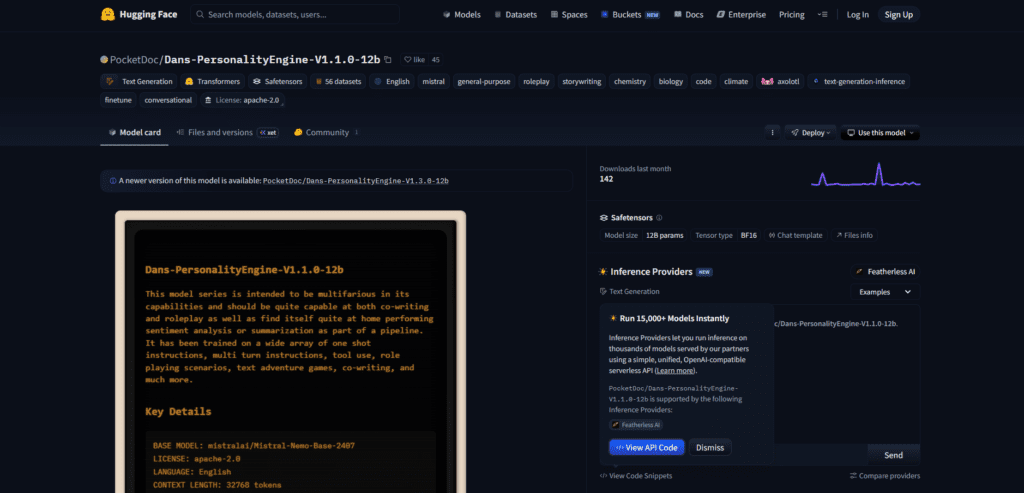Click the climate tag
The height and width of the screenshot is (493, 1024).
click(736, 82)
